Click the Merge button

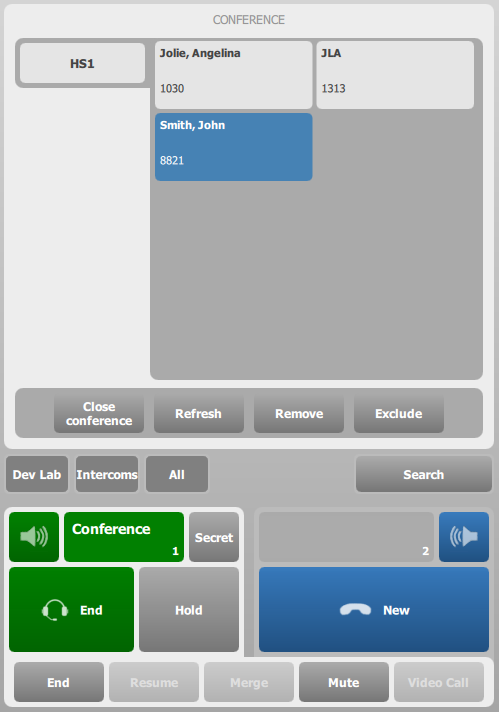(x=249, y=682)
